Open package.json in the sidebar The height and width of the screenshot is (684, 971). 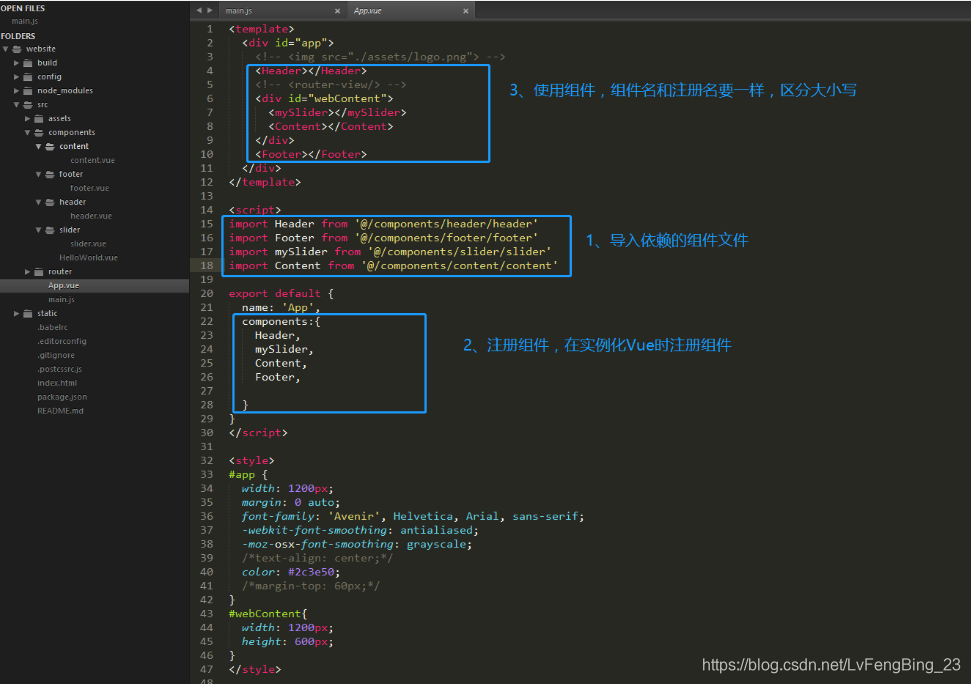pos(62,397)
